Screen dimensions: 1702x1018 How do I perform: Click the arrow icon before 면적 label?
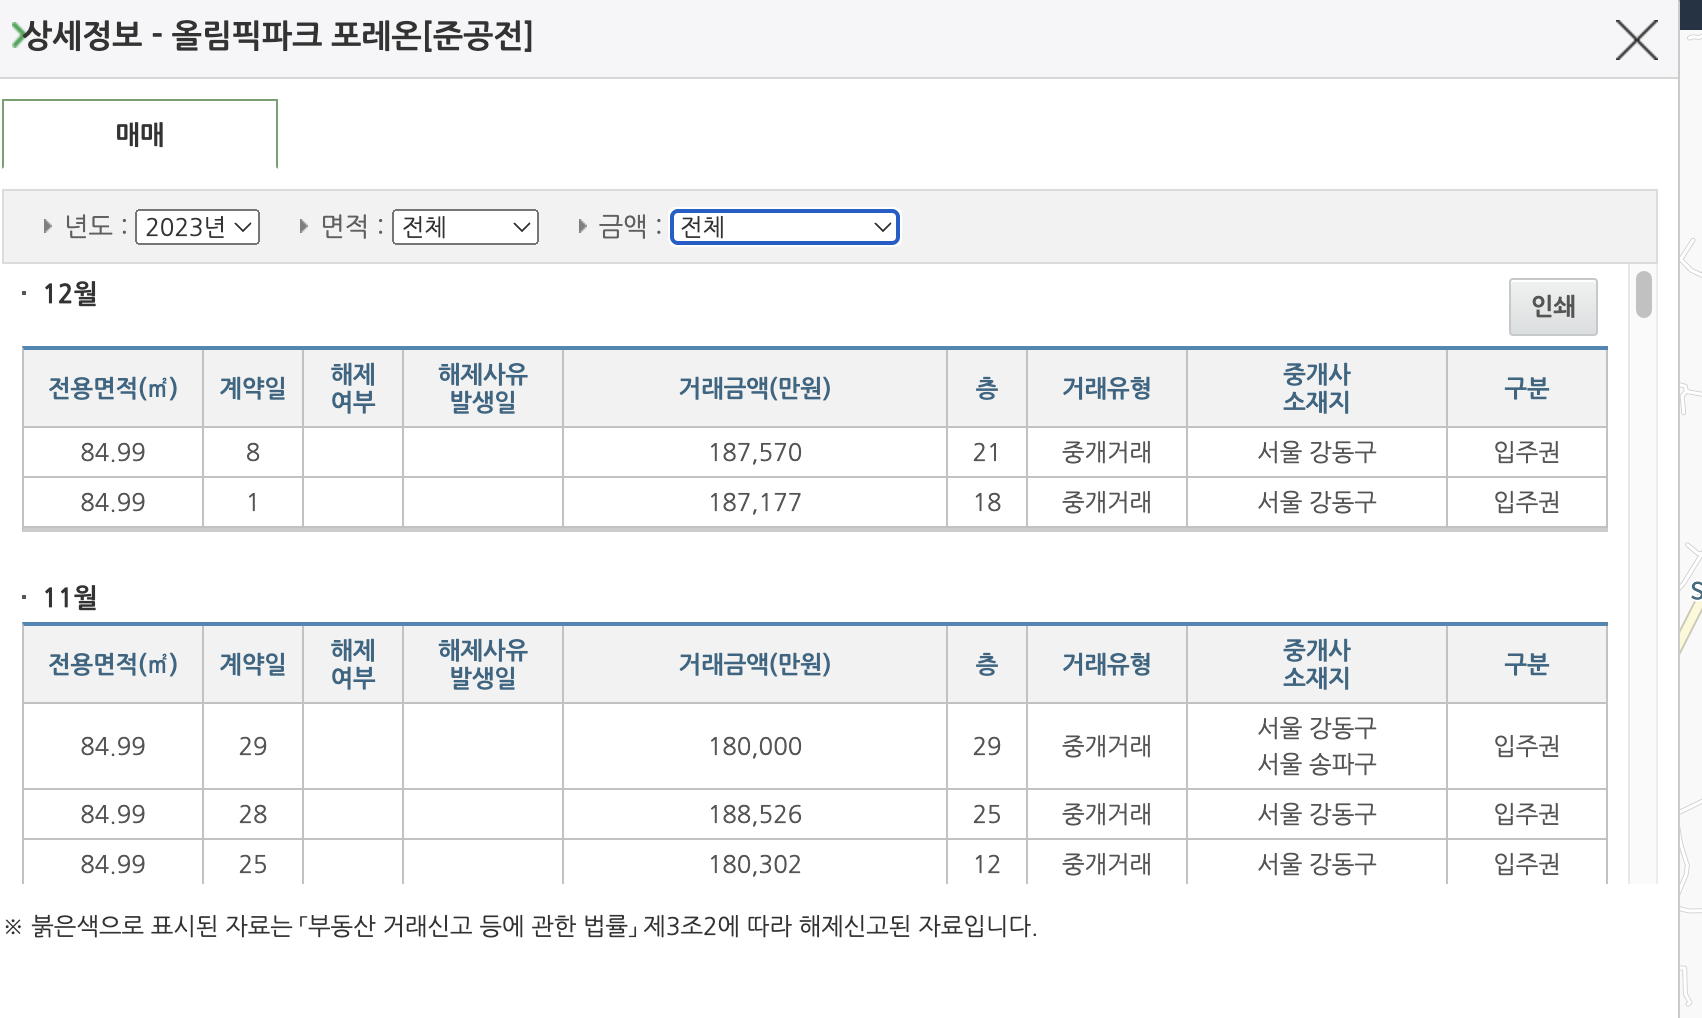click(x=302, y=227)
